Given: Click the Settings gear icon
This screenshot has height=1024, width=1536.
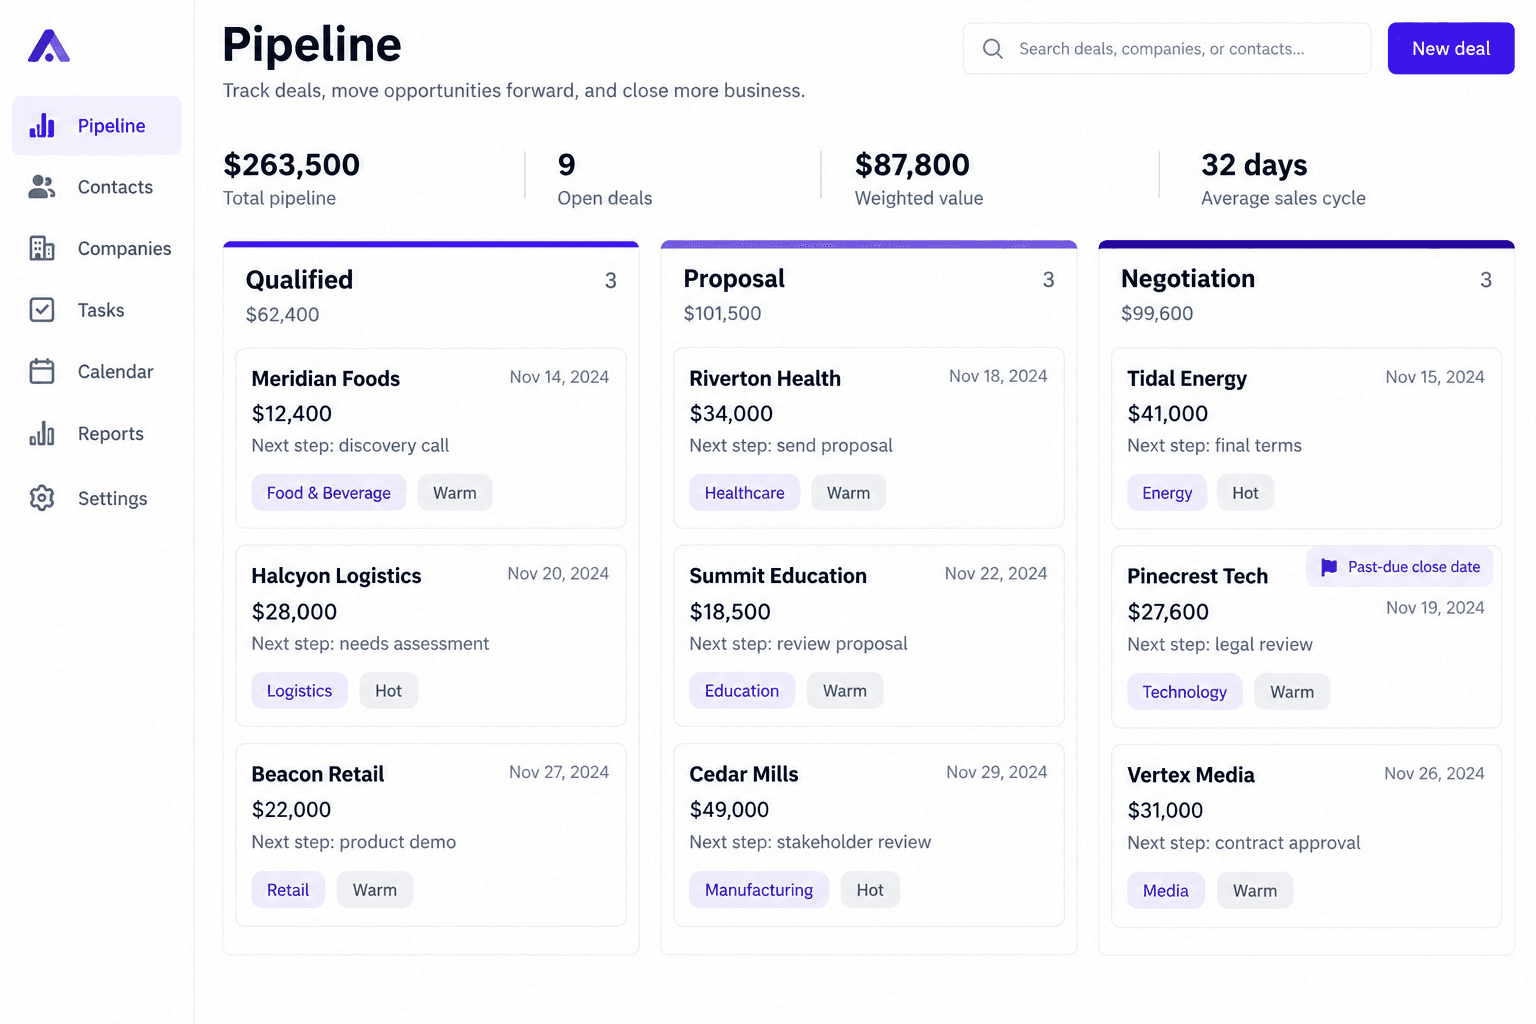Looking at the screenshot, I should click(x=42, y=498).
